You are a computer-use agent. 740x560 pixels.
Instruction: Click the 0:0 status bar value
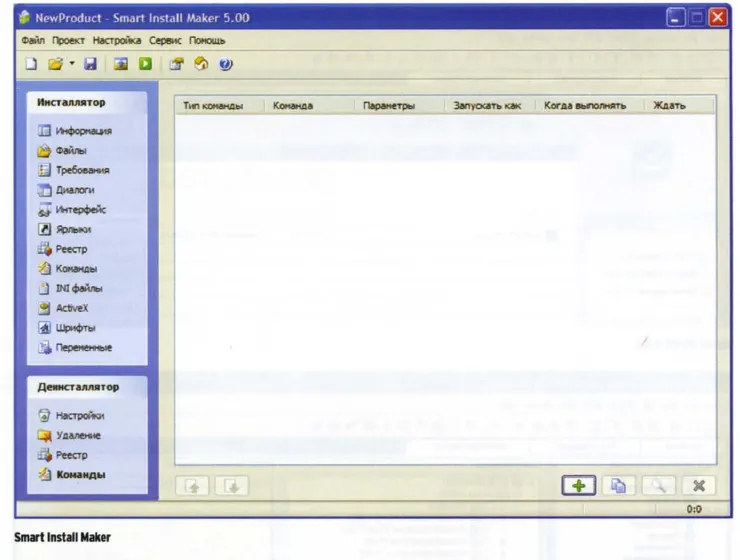694,509
